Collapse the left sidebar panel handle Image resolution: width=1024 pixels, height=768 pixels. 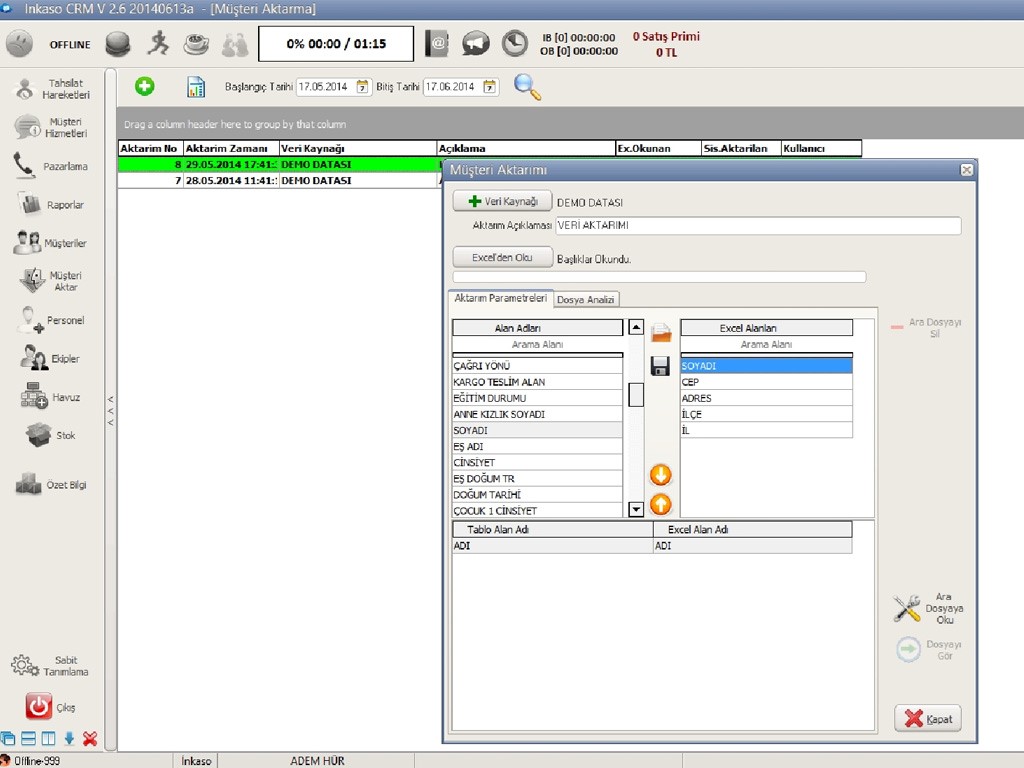pyautogui.click(x=110, y=411)
